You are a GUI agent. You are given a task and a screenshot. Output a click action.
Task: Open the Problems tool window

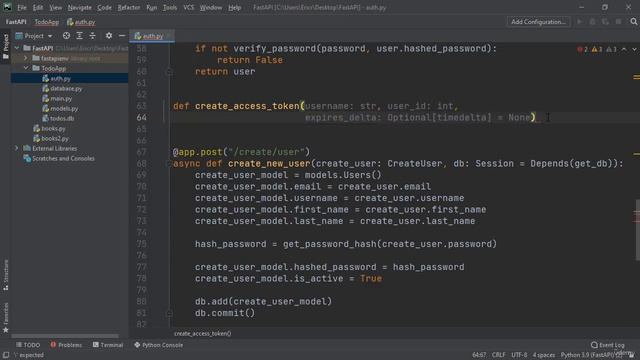tap(66, 345)
